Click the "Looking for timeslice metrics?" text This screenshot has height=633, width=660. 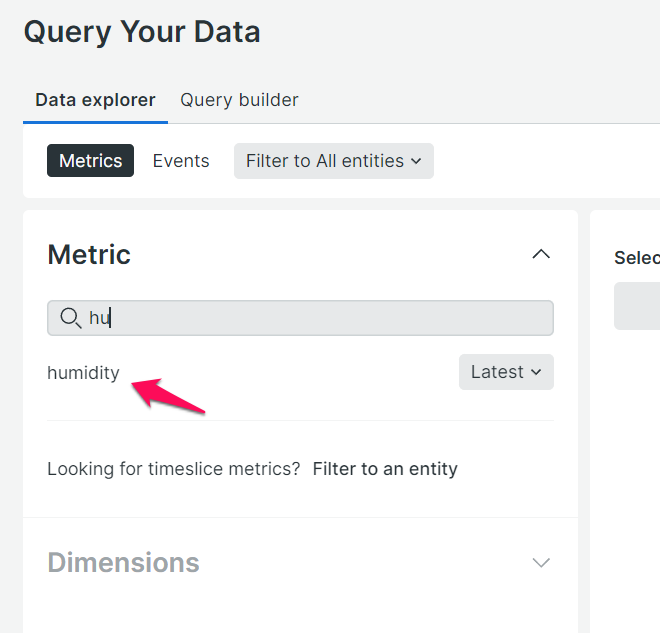173,469
